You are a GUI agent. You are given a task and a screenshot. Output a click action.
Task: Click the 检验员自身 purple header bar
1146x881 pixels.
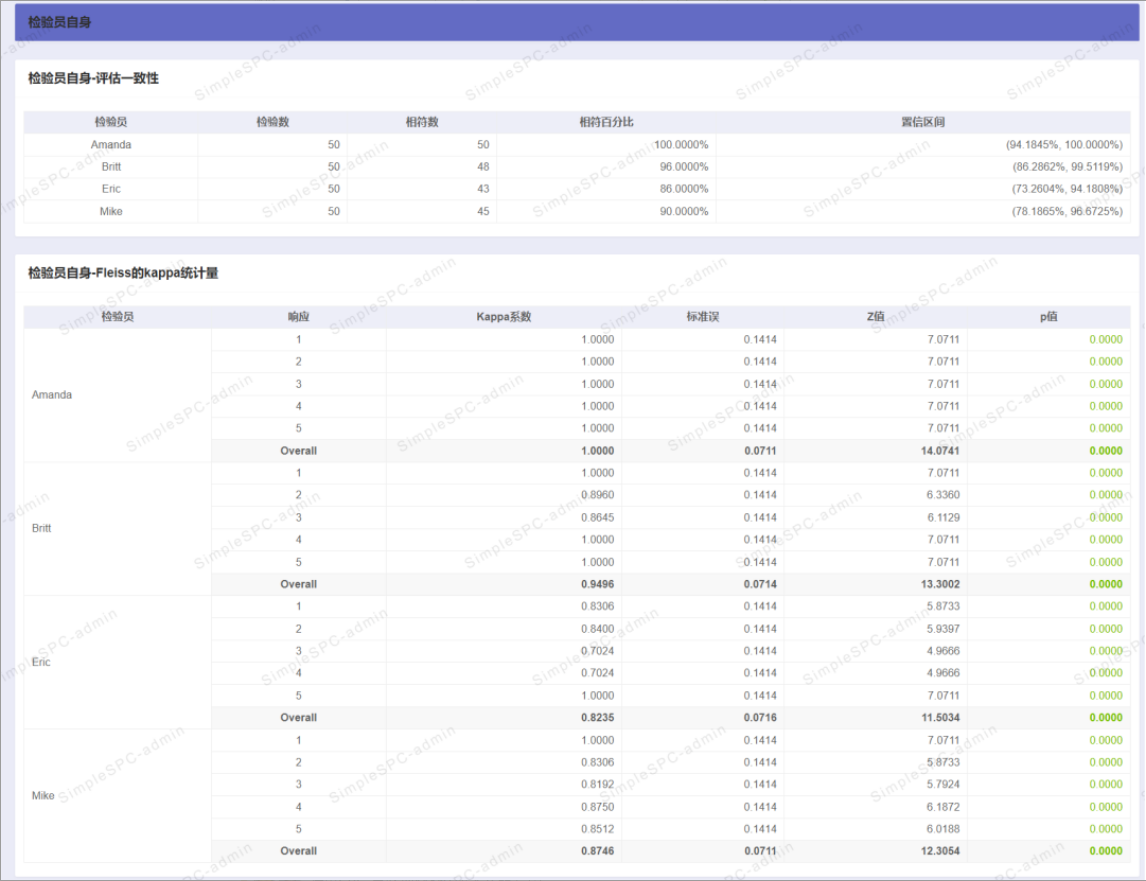[576, 21]
